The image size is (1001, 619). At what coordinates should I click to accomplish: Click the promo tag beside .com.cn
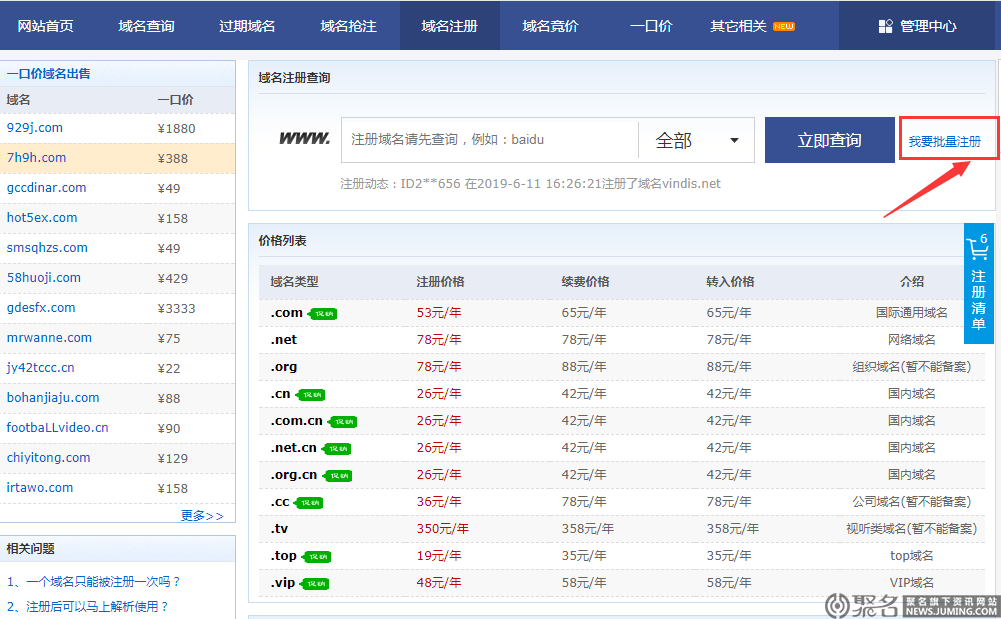point(343,422)
